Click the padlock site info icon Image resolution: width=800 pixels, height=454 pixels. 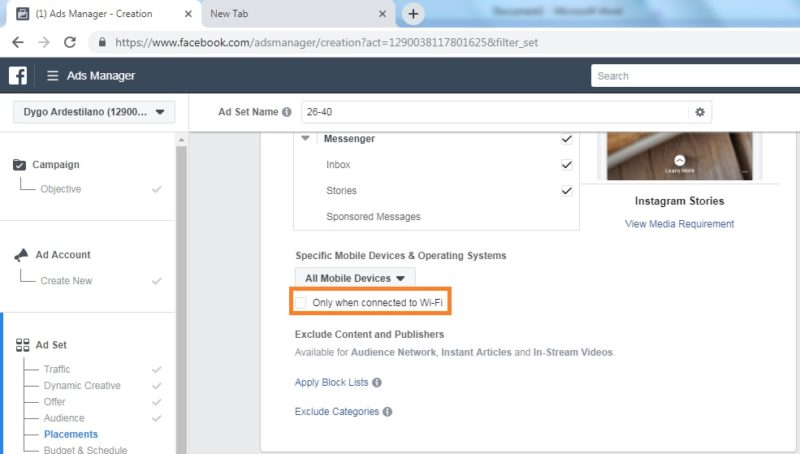[x=102, y=42]
